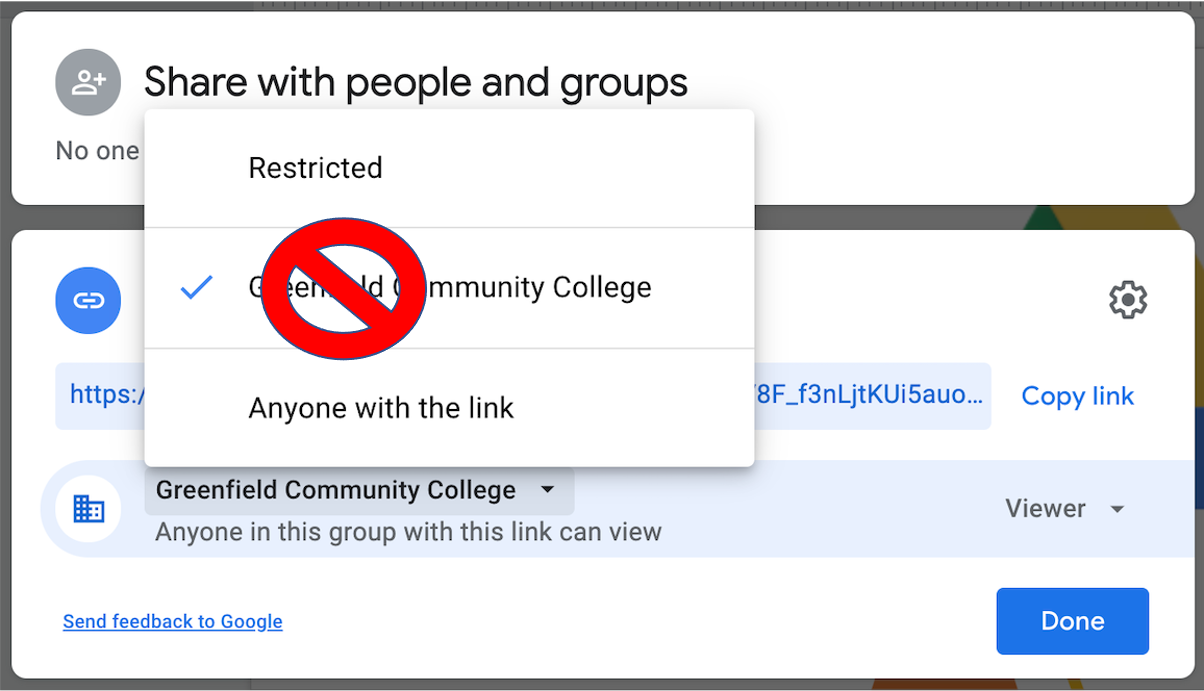Click Anyone in this group can view text
1204x691 pixels.
[406, 532]
